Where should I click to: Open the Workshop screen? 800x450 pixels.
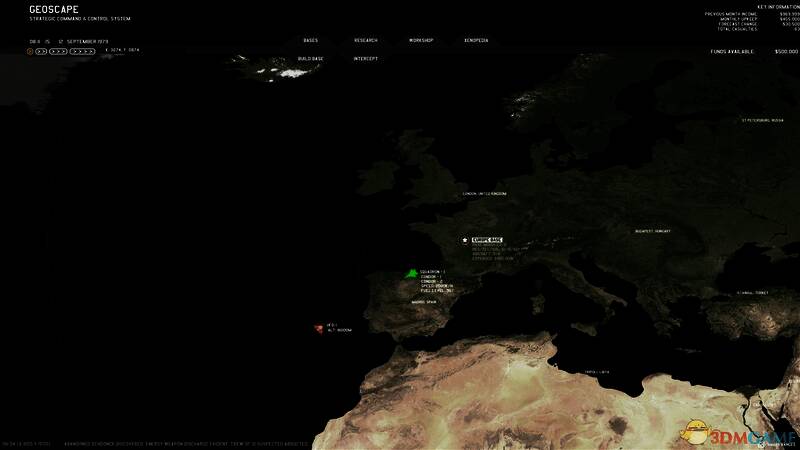pos(421,40)
